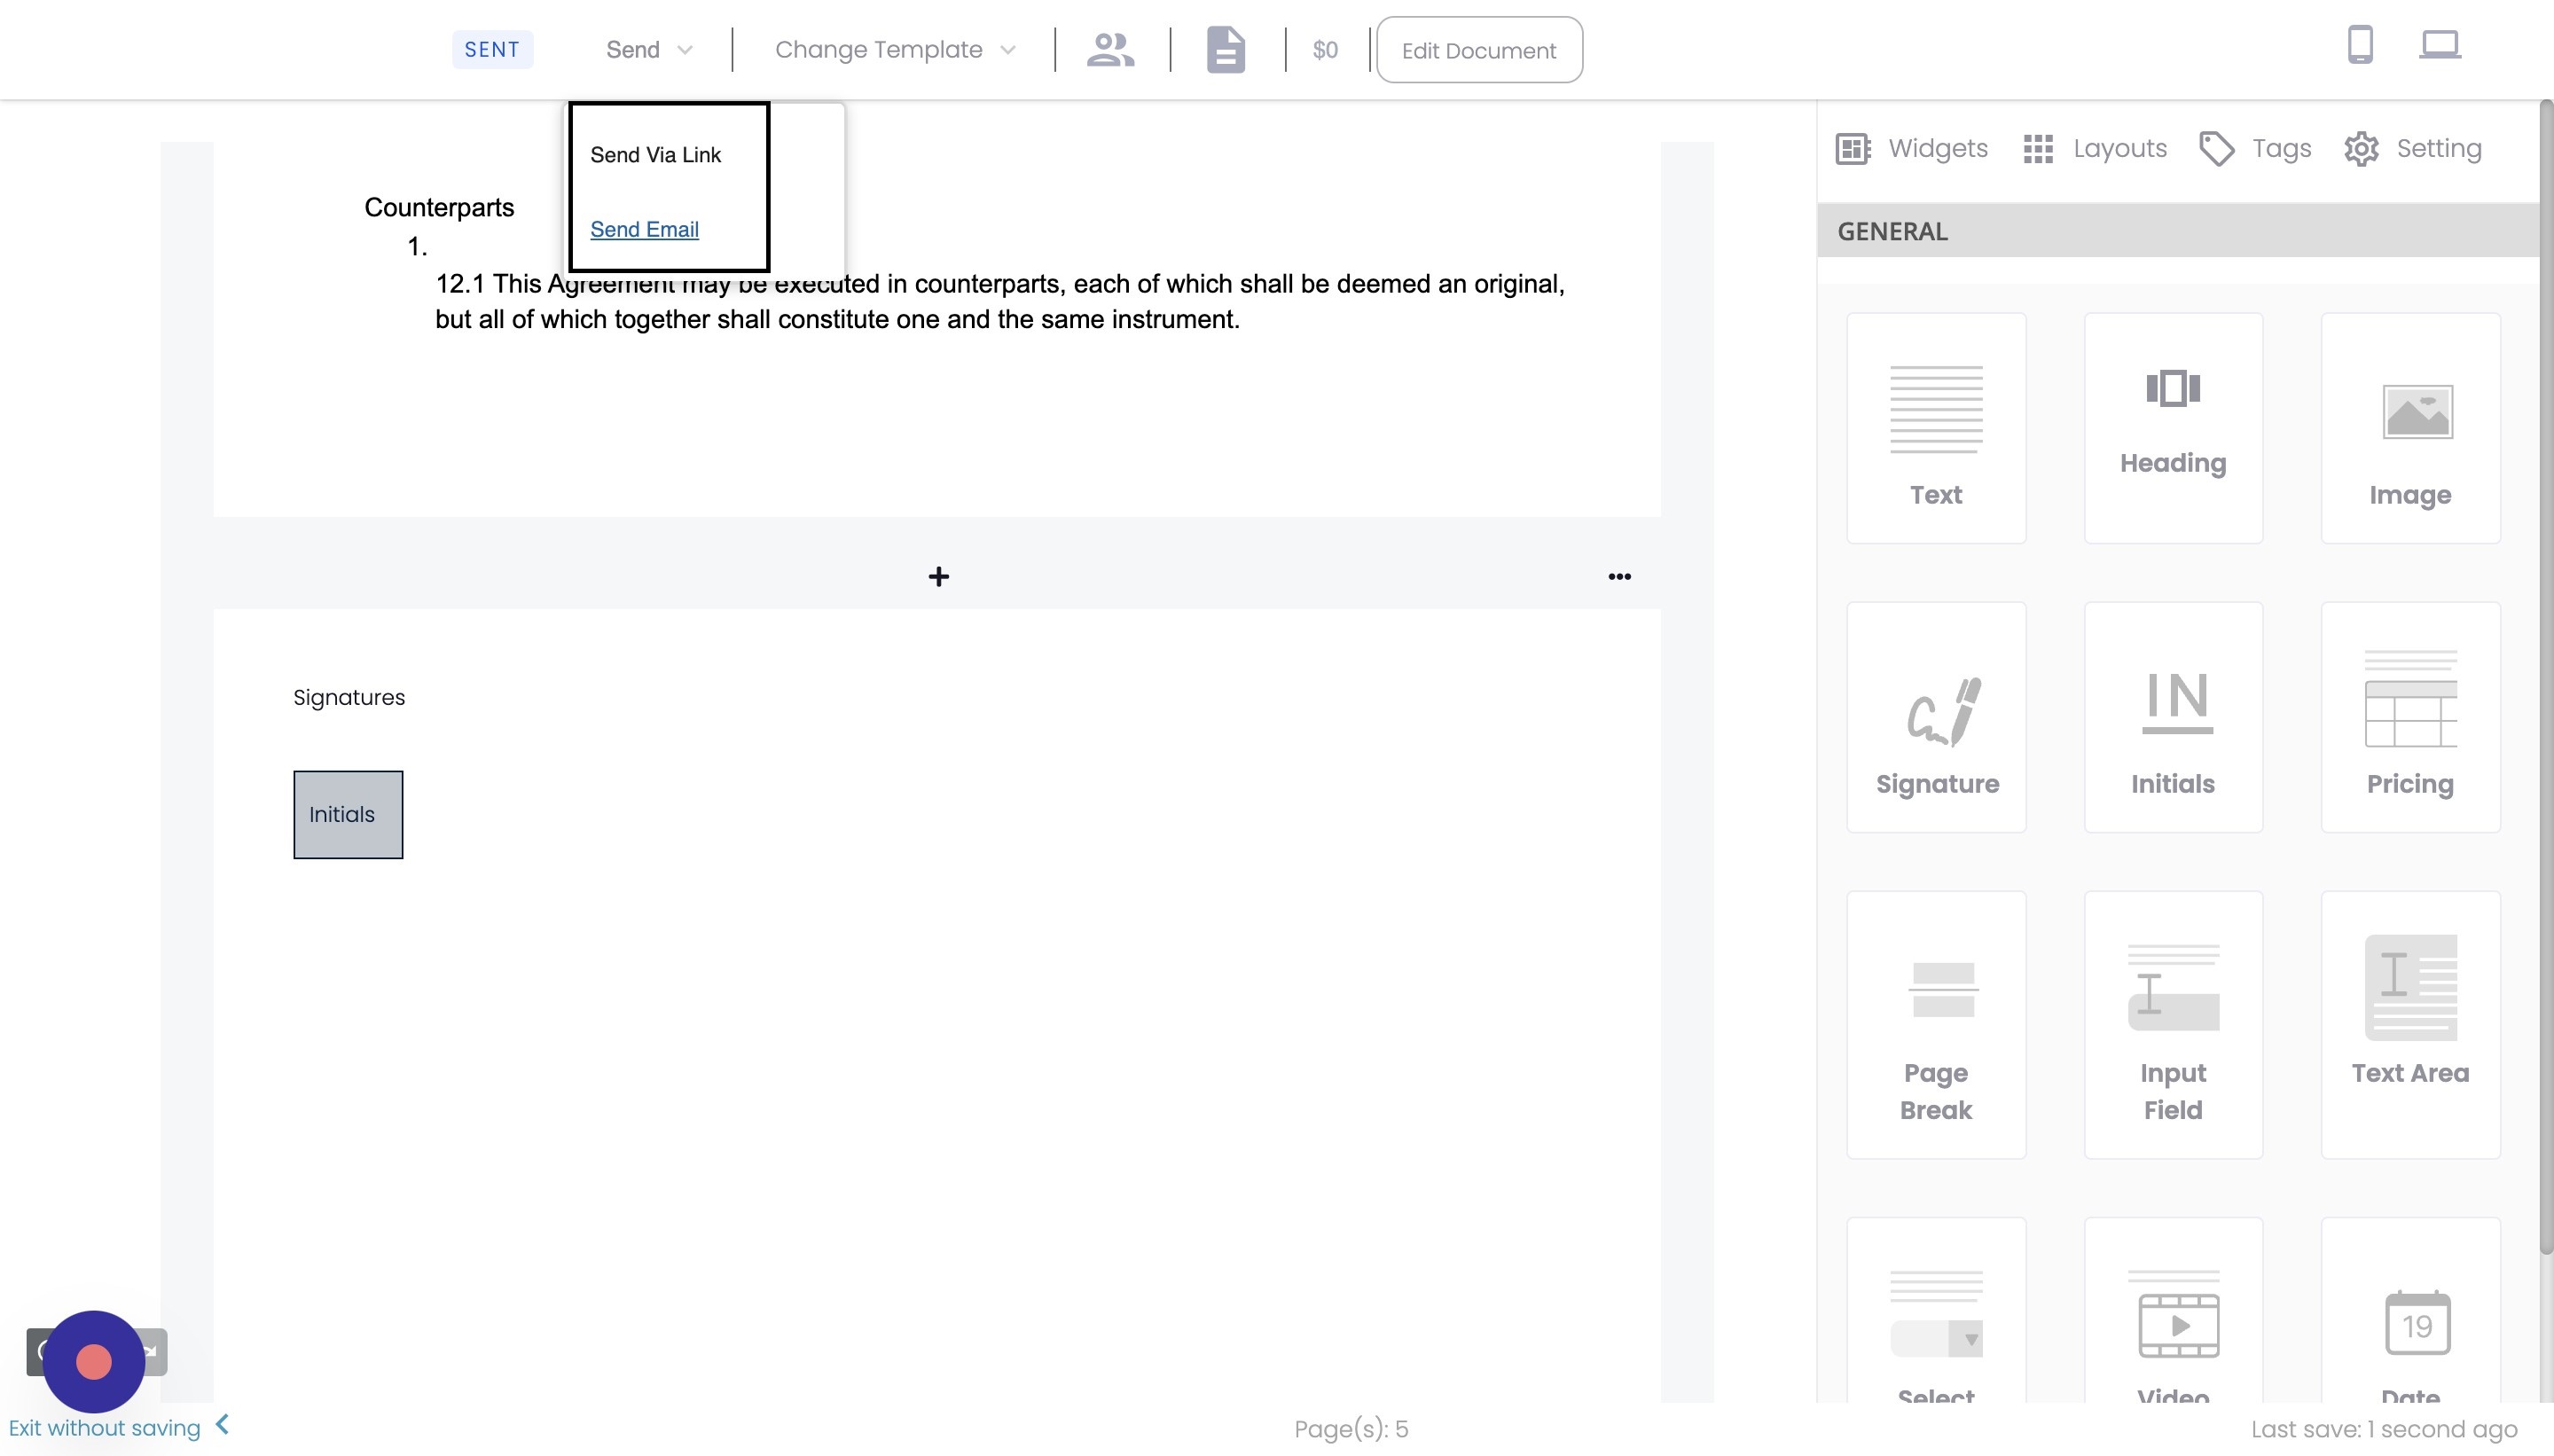
Task: Click the recipients people icon
Action: coord(1110,49)
